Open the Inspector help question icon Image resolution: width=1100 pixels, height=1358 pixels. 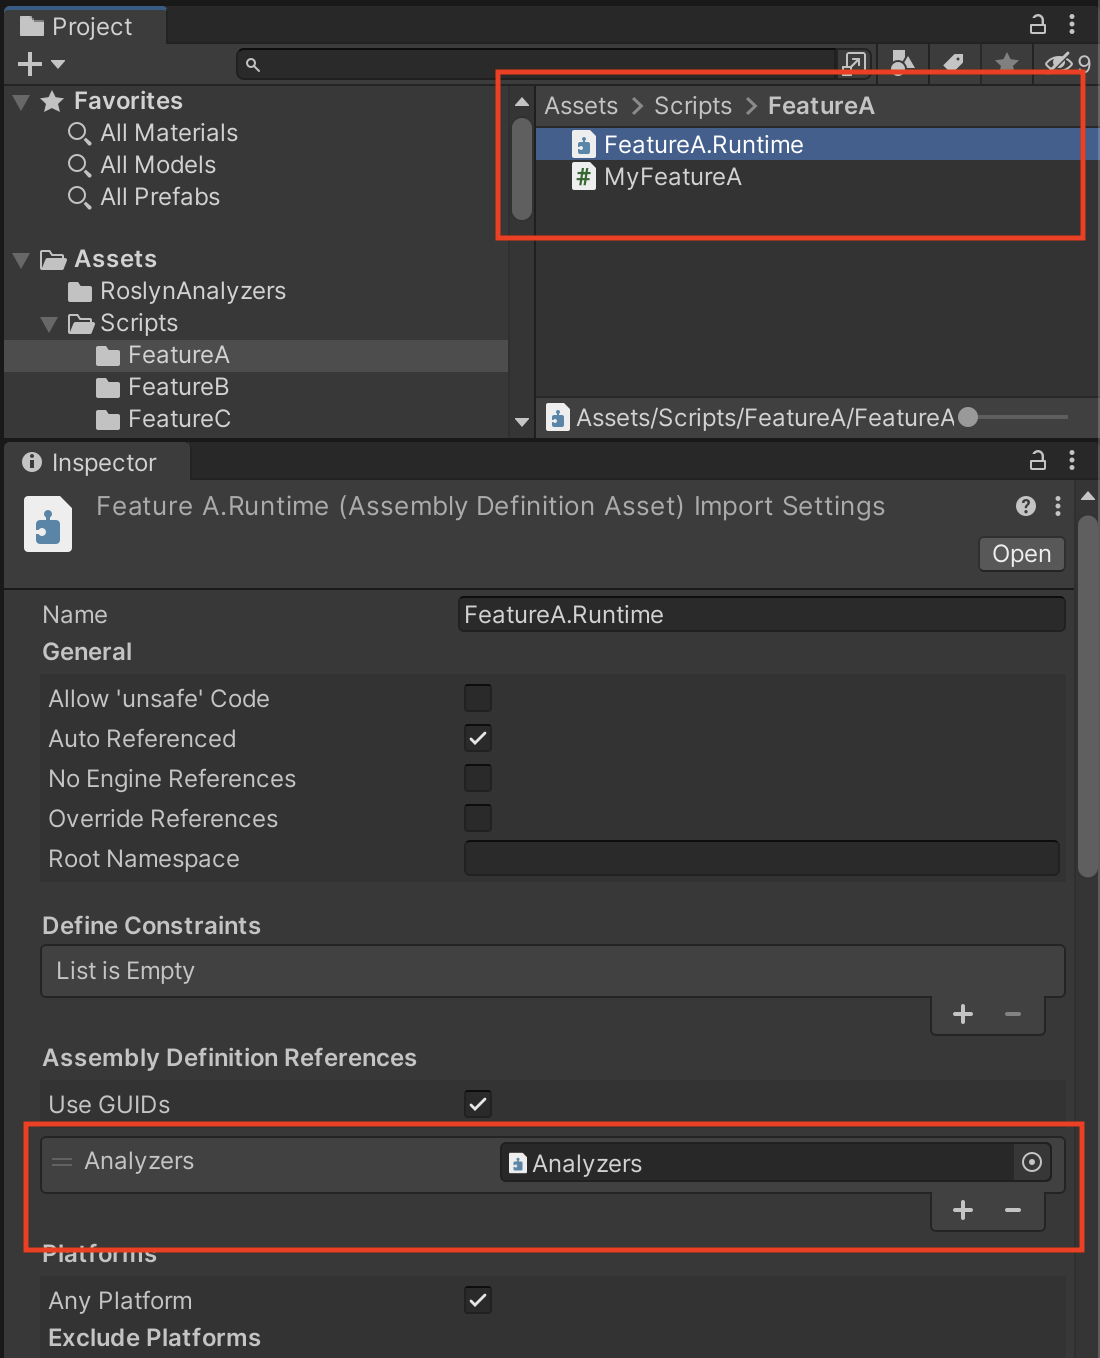[1026, 506]
